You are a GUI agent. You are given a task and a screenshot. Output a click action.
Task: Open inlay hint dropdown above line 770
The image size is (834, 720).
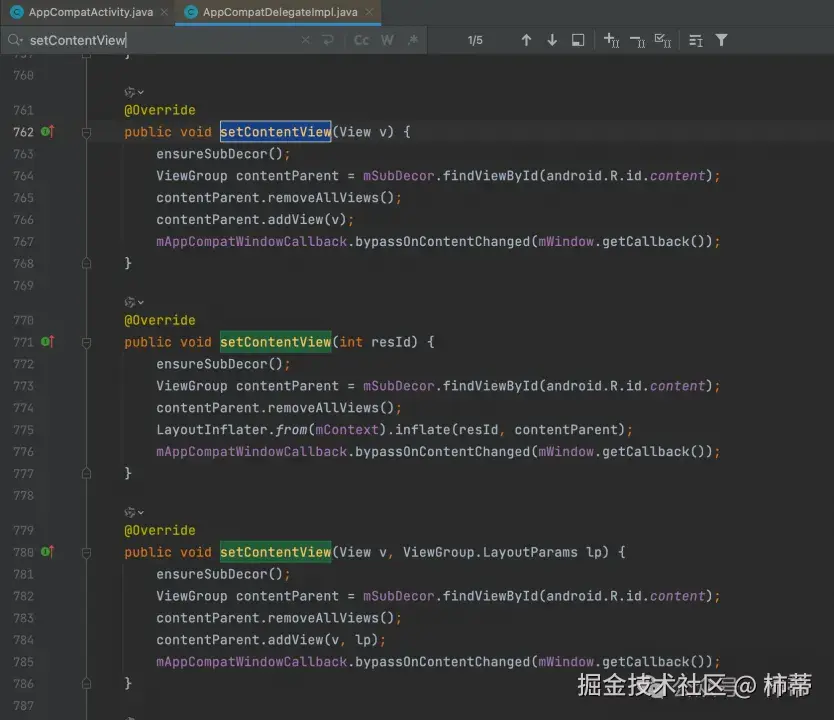point(134,302)
